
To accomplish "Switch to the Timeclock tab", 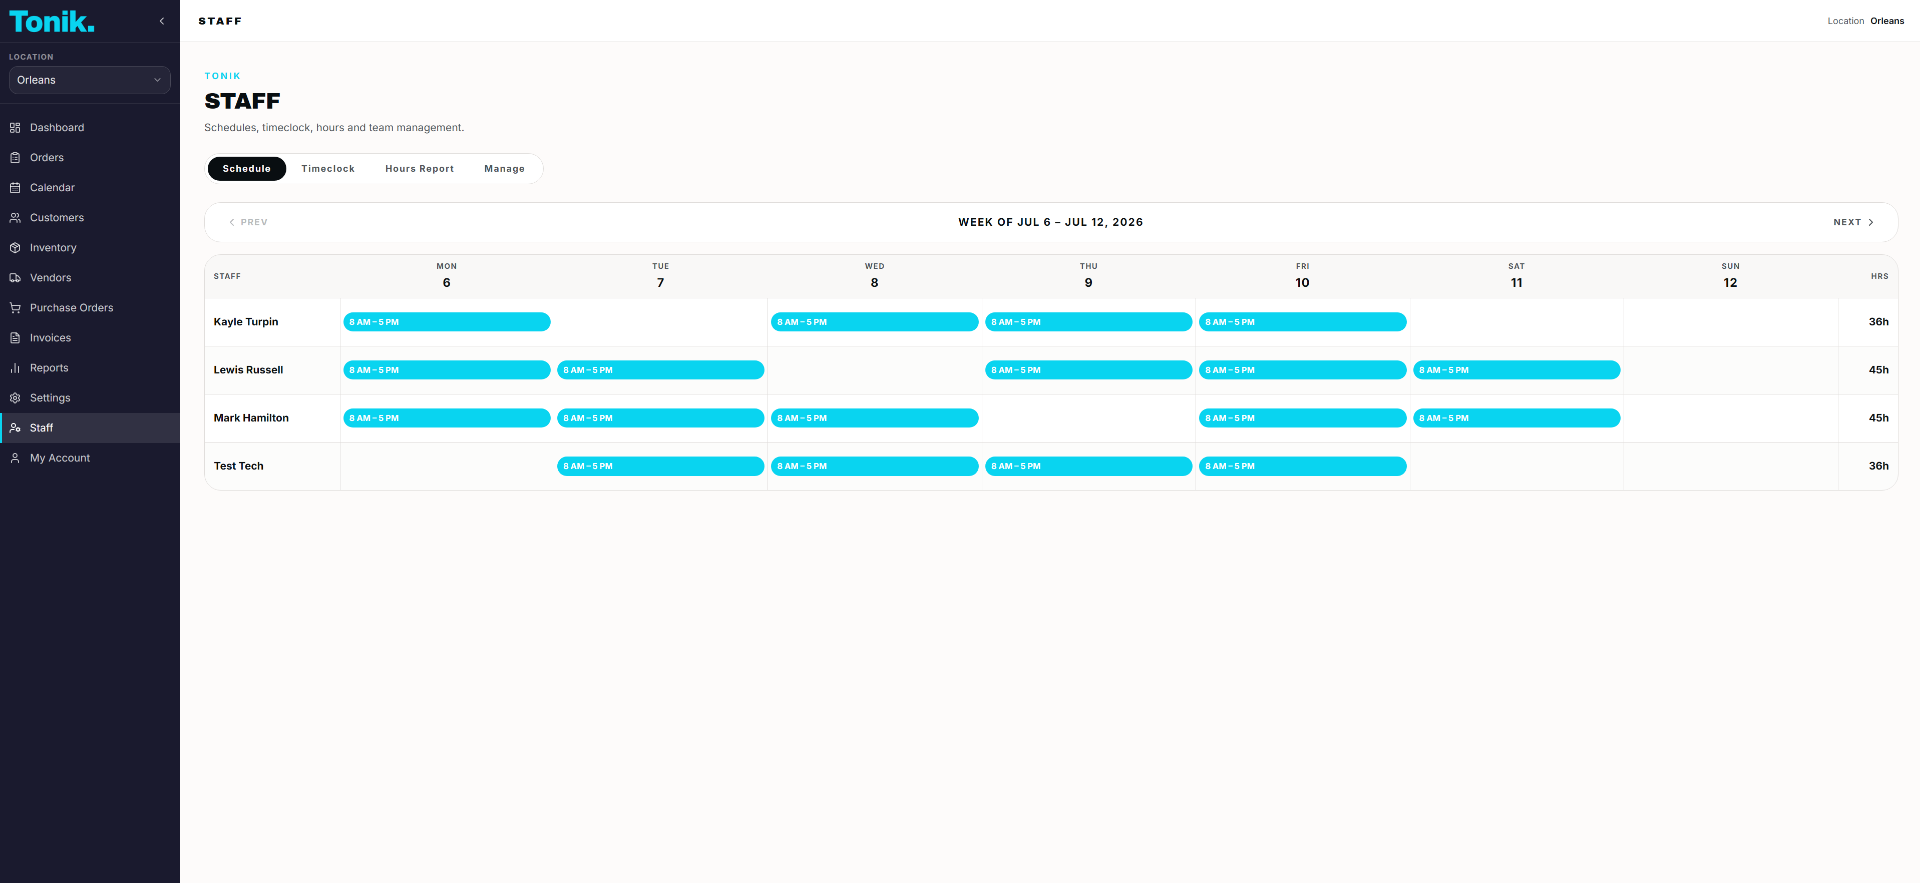I will (328, 169).
